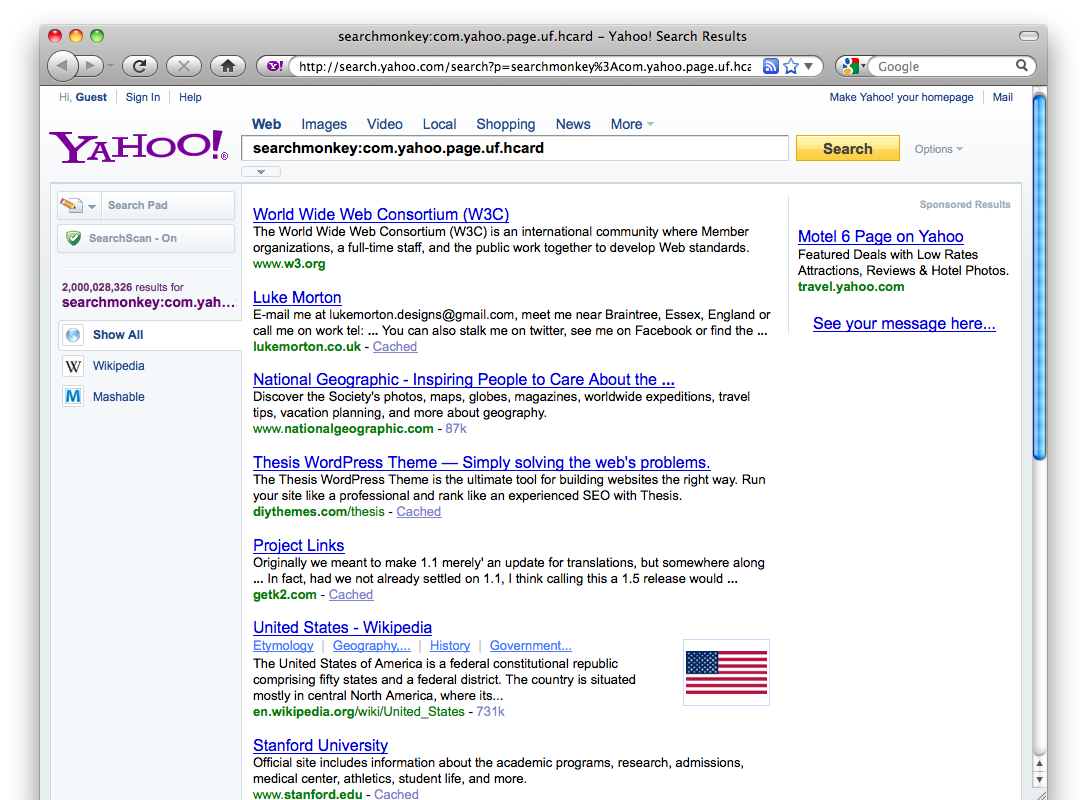The image size is (1087, 800).
Task: Filter results by Mashable
Action: (x=119, y=397)
